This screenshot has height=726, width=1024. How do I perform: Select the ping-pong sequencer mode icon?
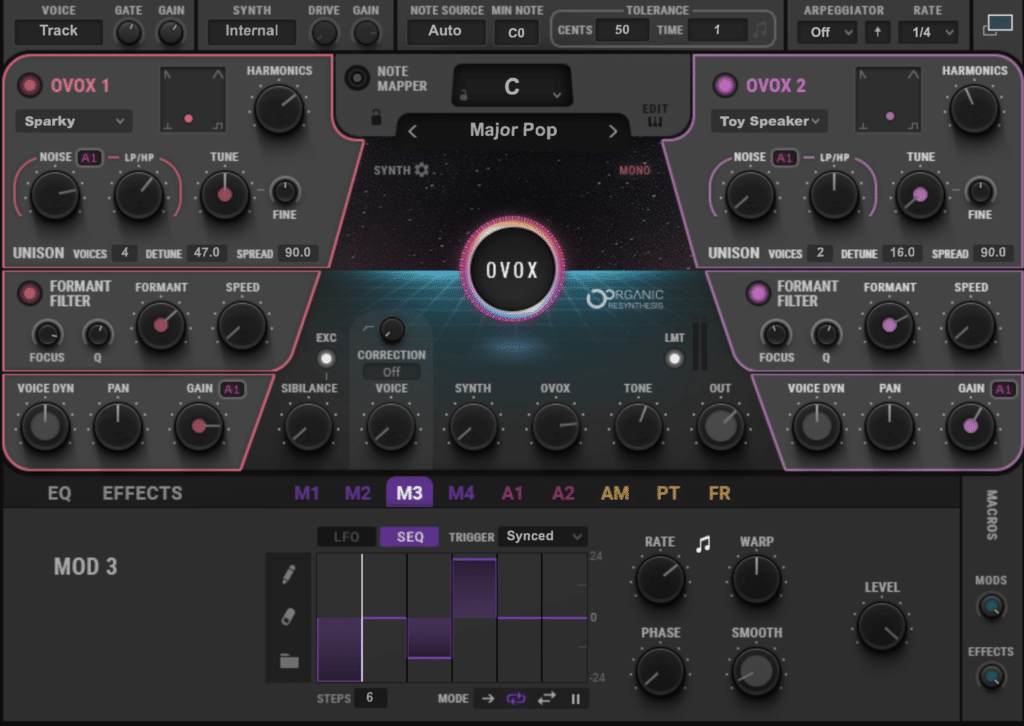(x=546, y=699)
